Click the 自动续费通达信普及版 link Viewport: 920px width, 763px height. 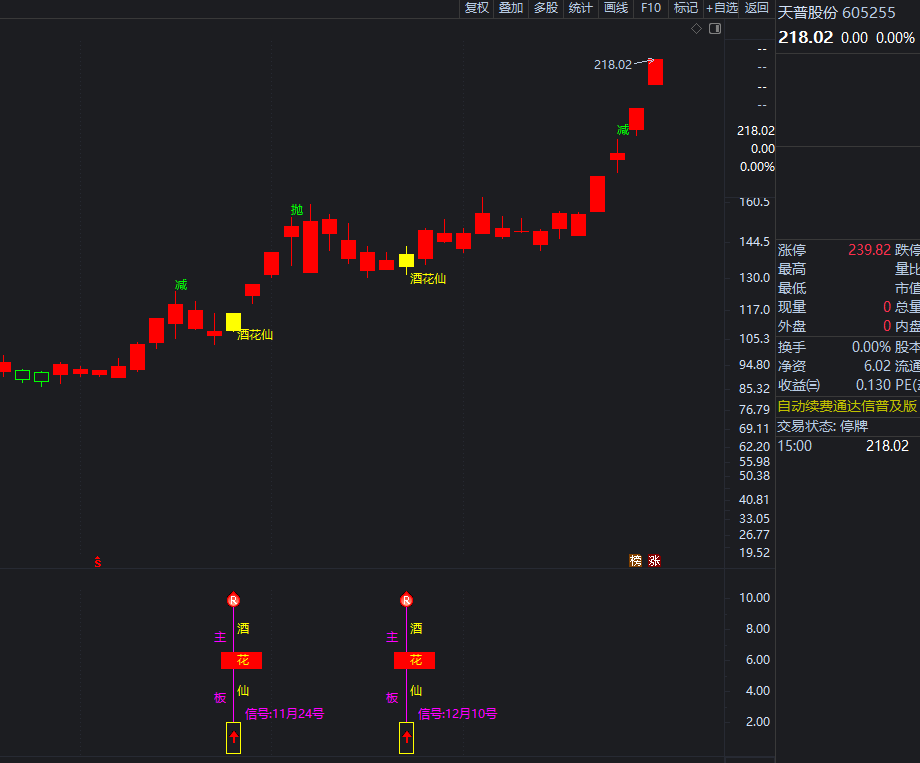click(x=847, y=406)
